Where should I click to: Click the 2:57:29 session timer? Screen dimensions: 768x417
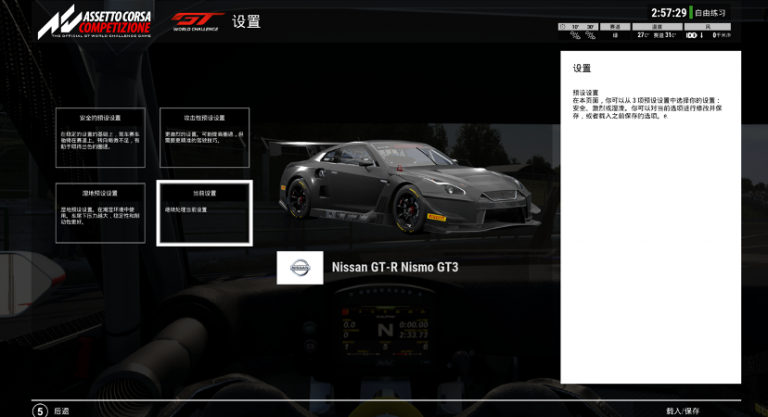(x=669, y=12)
